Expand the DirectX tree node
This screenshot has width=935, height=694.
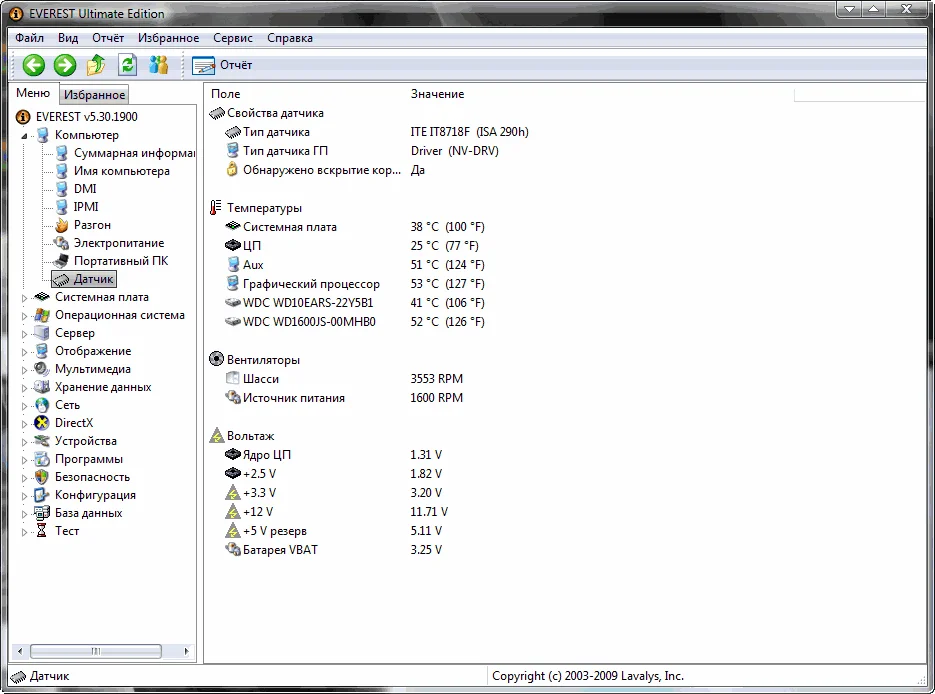[x=24, y=424]
